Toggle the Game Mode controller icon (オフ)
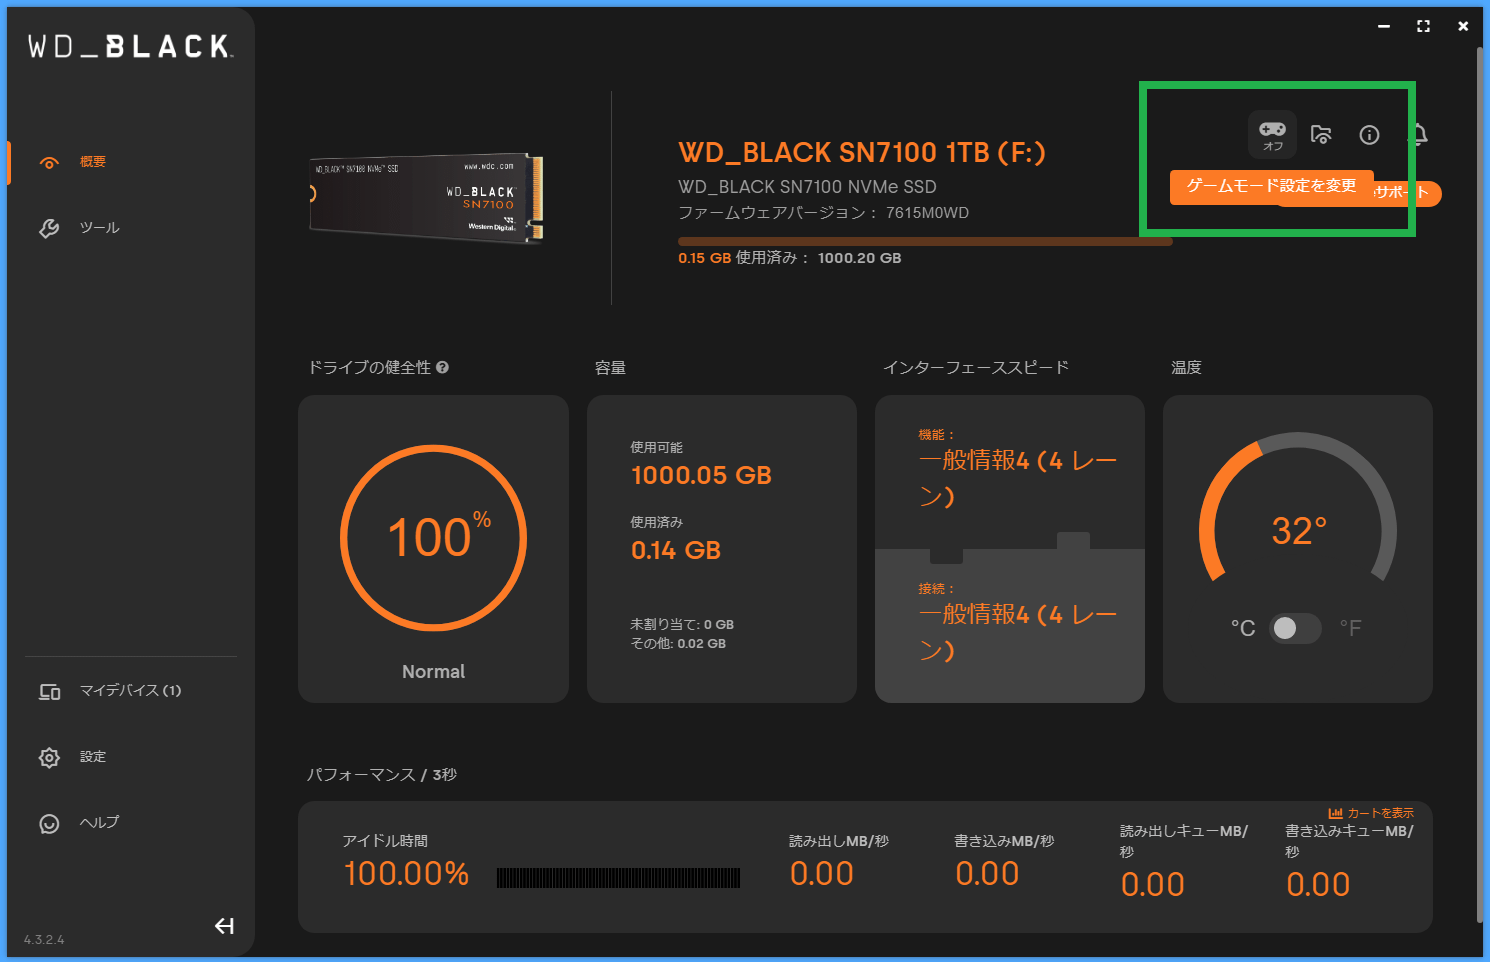Viewport: 1490px width, 962px height. click(x=1272, y=134)
